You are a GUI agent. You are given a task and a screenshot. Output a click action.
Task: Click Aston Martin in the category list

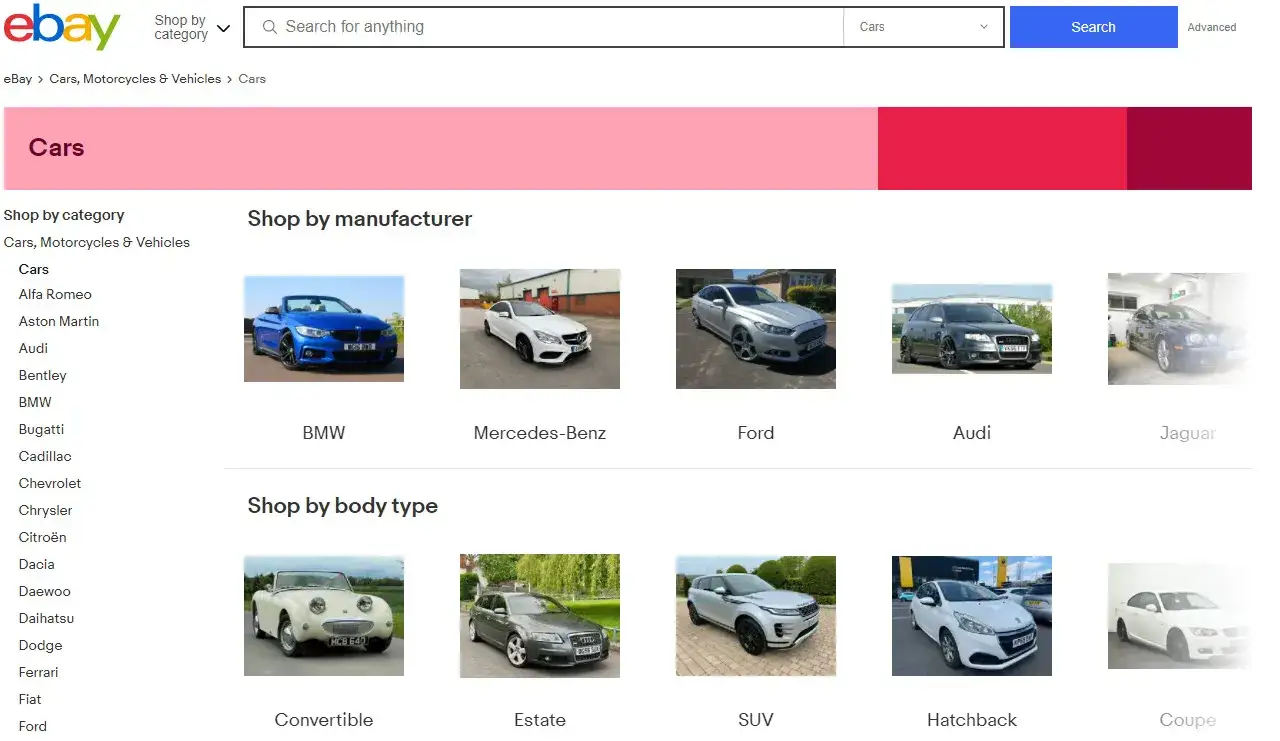58,321
